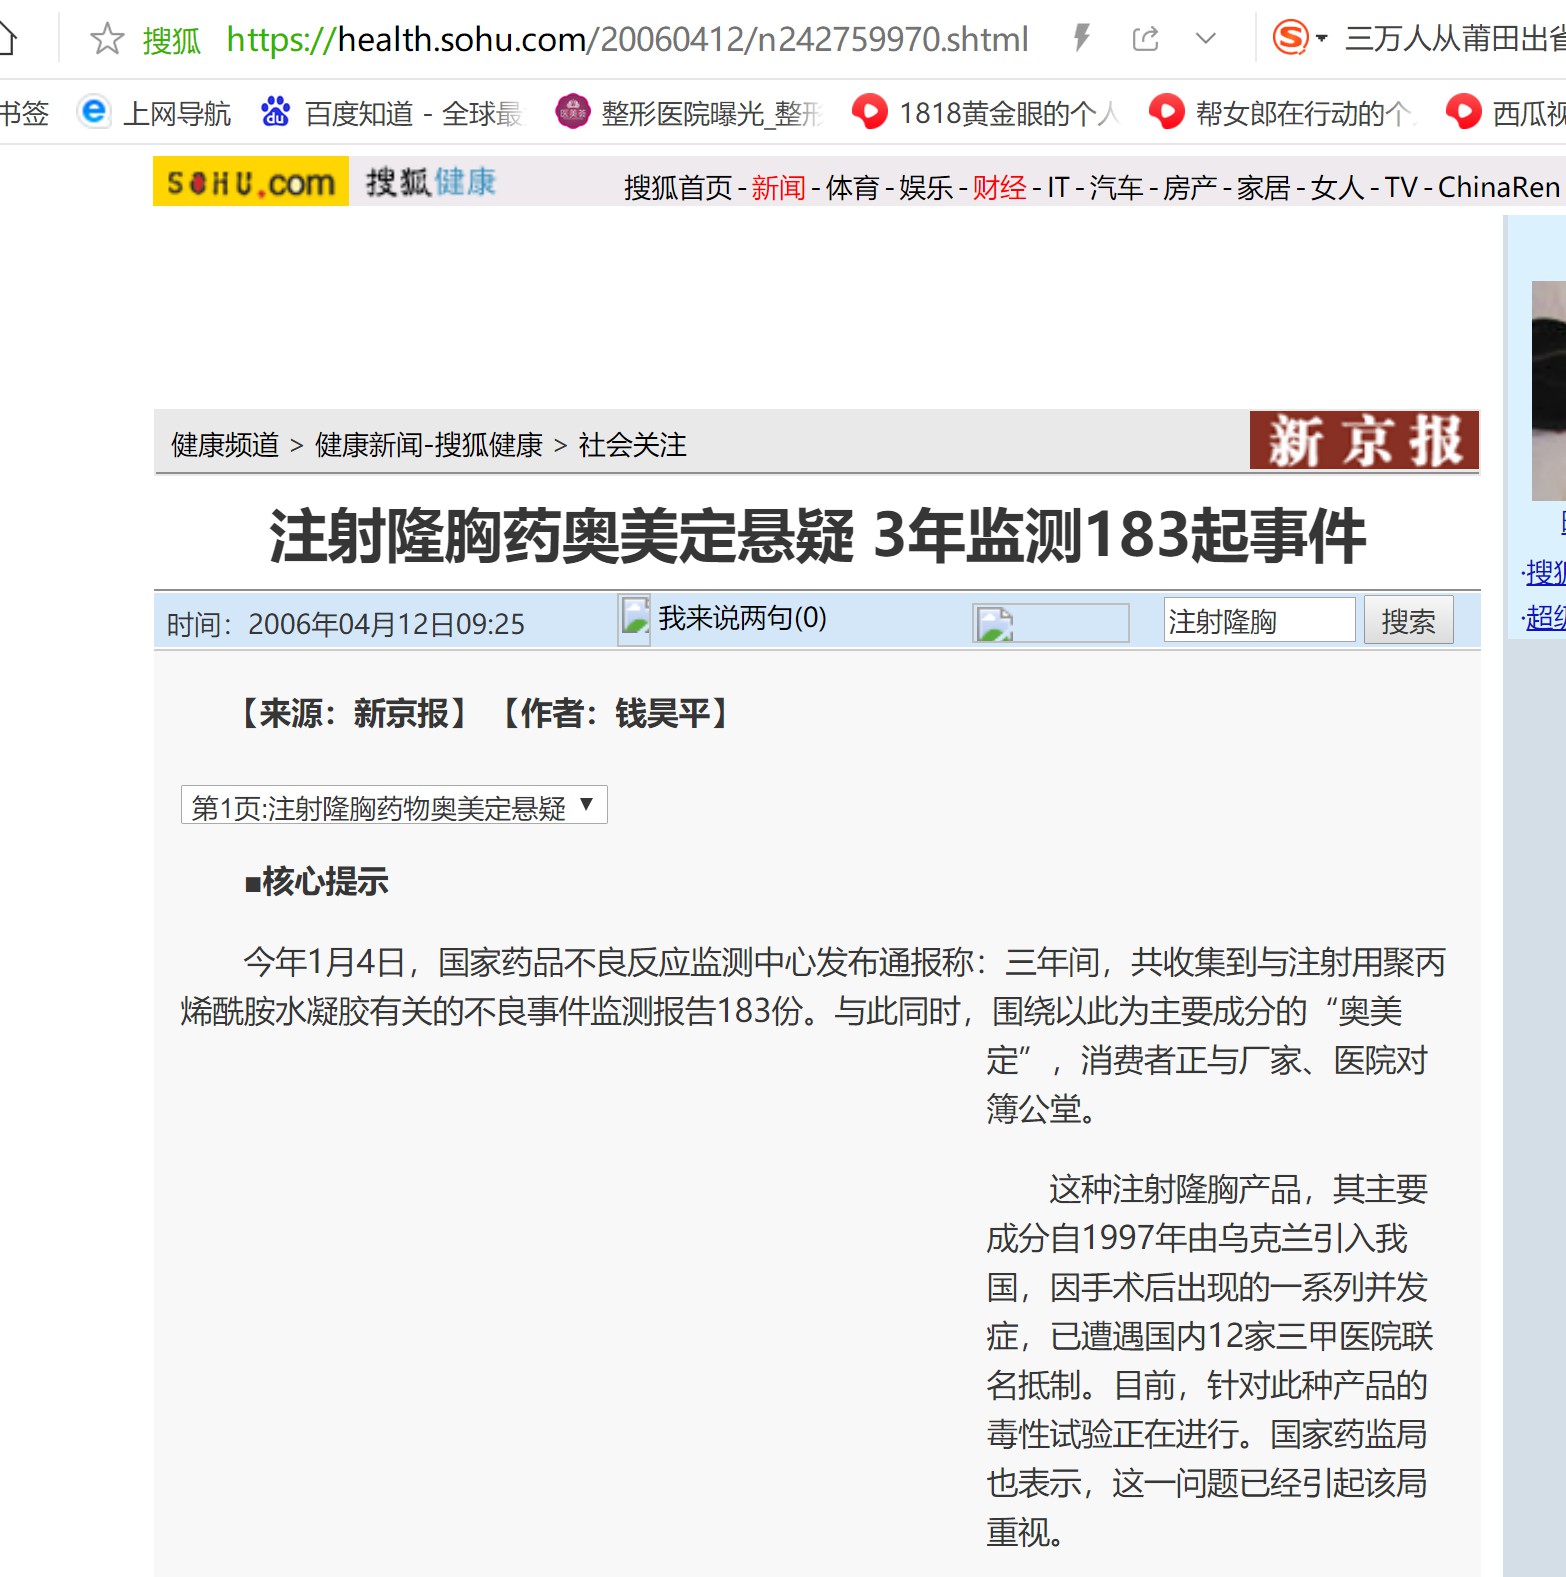This screenshot has width=1566, height=1577.
Task: Click the 注射隆胸 search input field
Action: [1259, 620]
